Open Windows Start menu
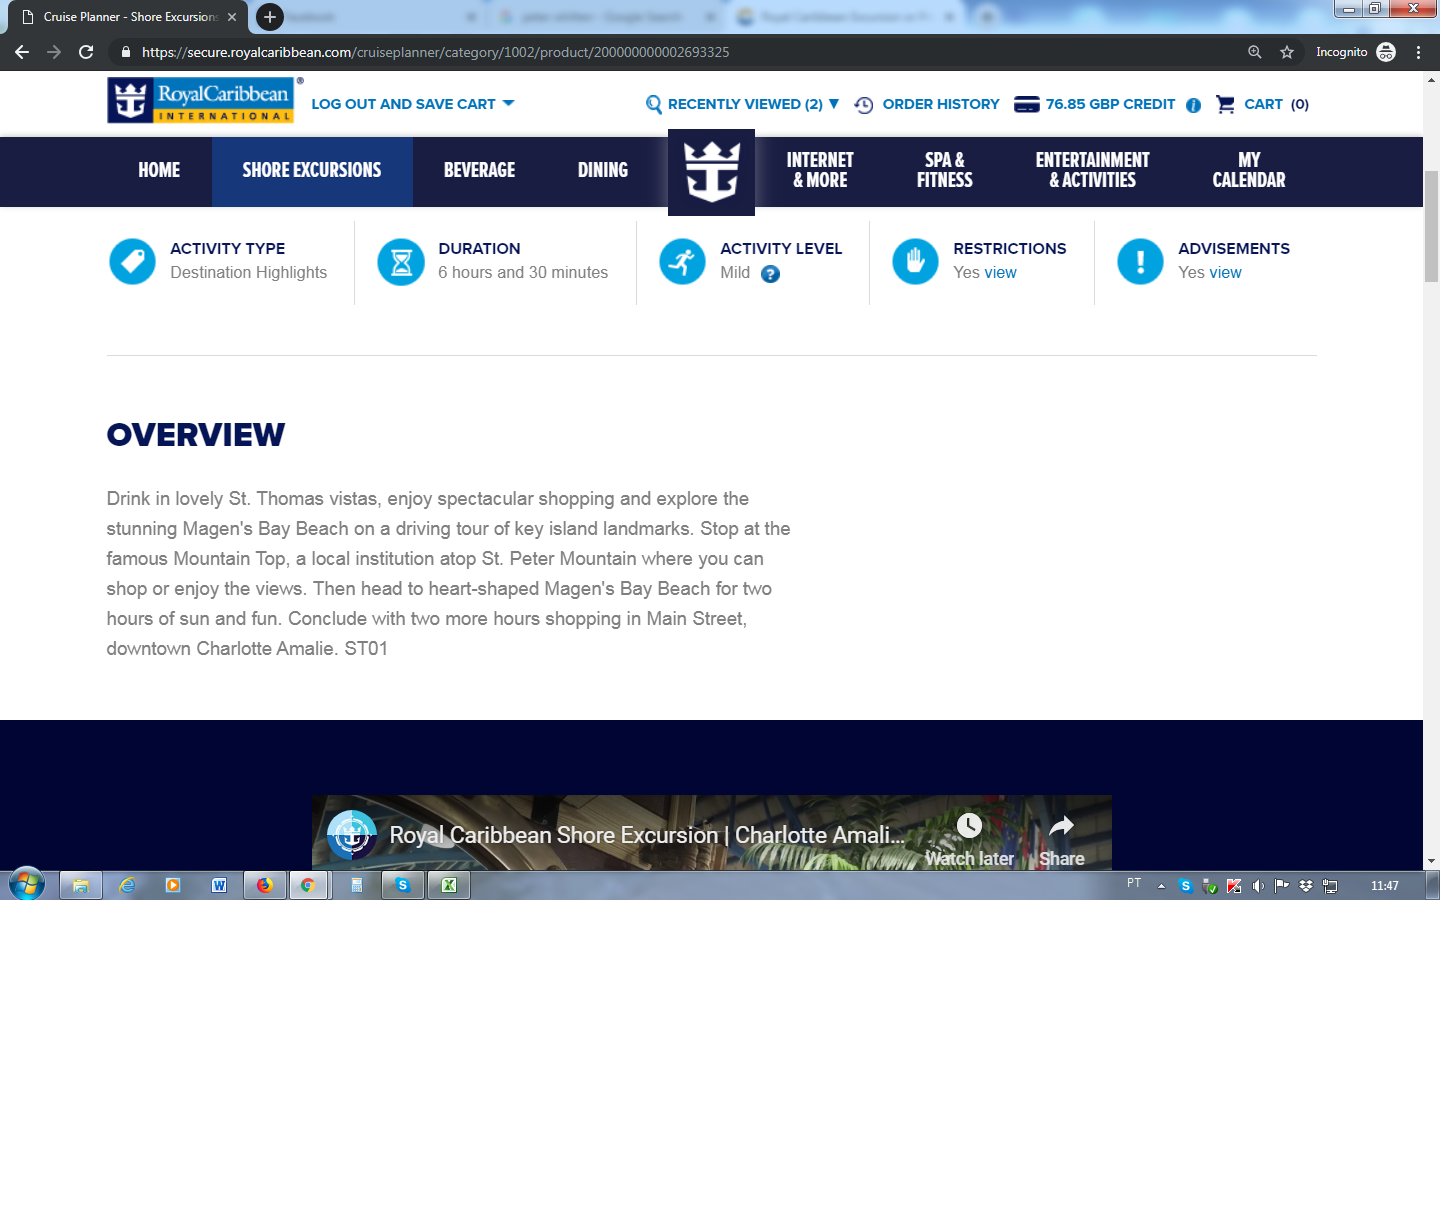This screenshot has width=1440, height=1219. pos(27,885)
